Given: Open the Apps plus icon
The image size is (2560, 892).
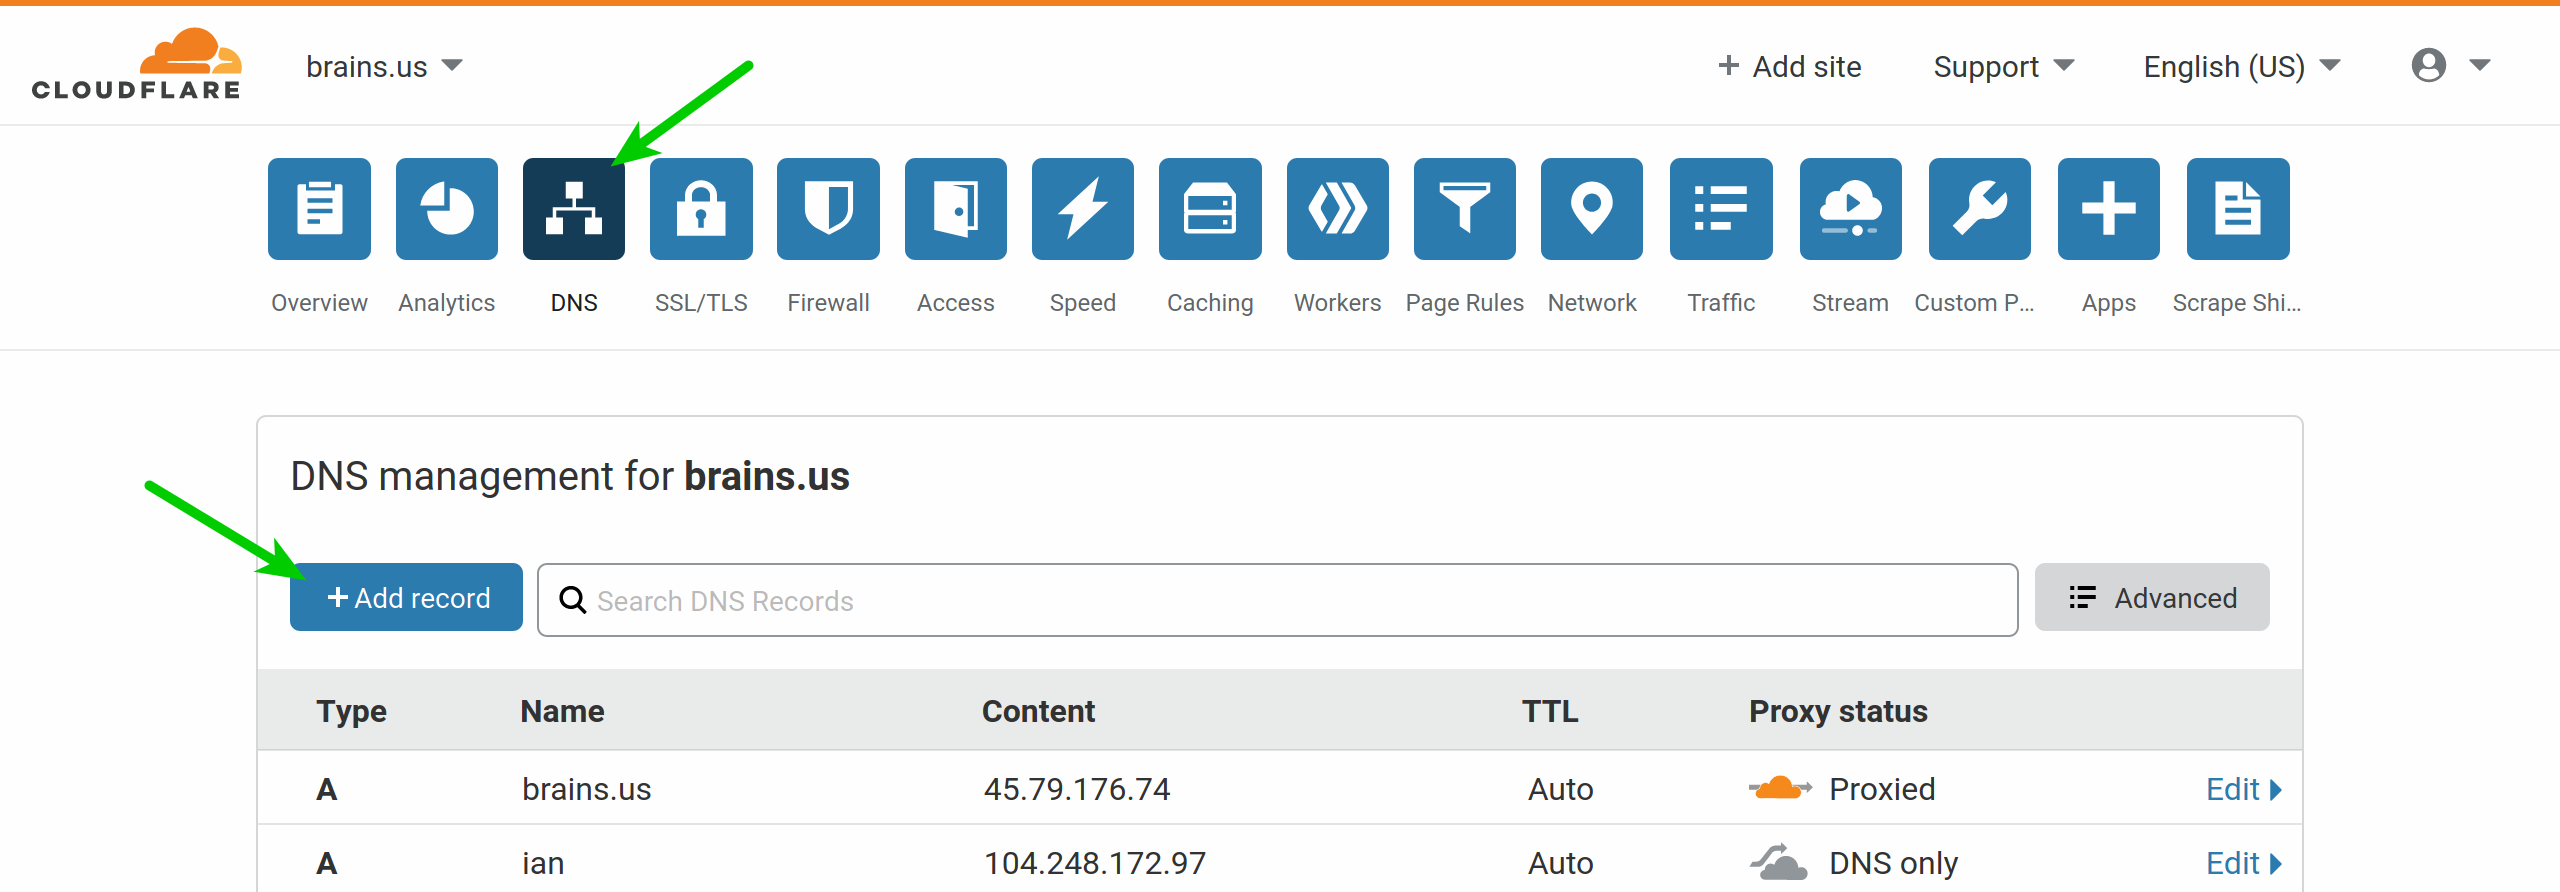Looking at the screenshot, I should [x=2109, y=209].
